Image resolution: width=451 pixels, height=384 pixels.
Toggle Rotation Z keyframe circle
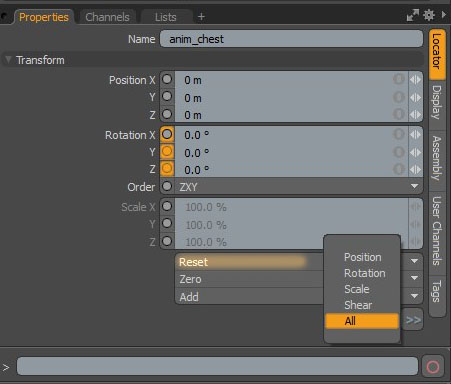click(x=167, y=169)
